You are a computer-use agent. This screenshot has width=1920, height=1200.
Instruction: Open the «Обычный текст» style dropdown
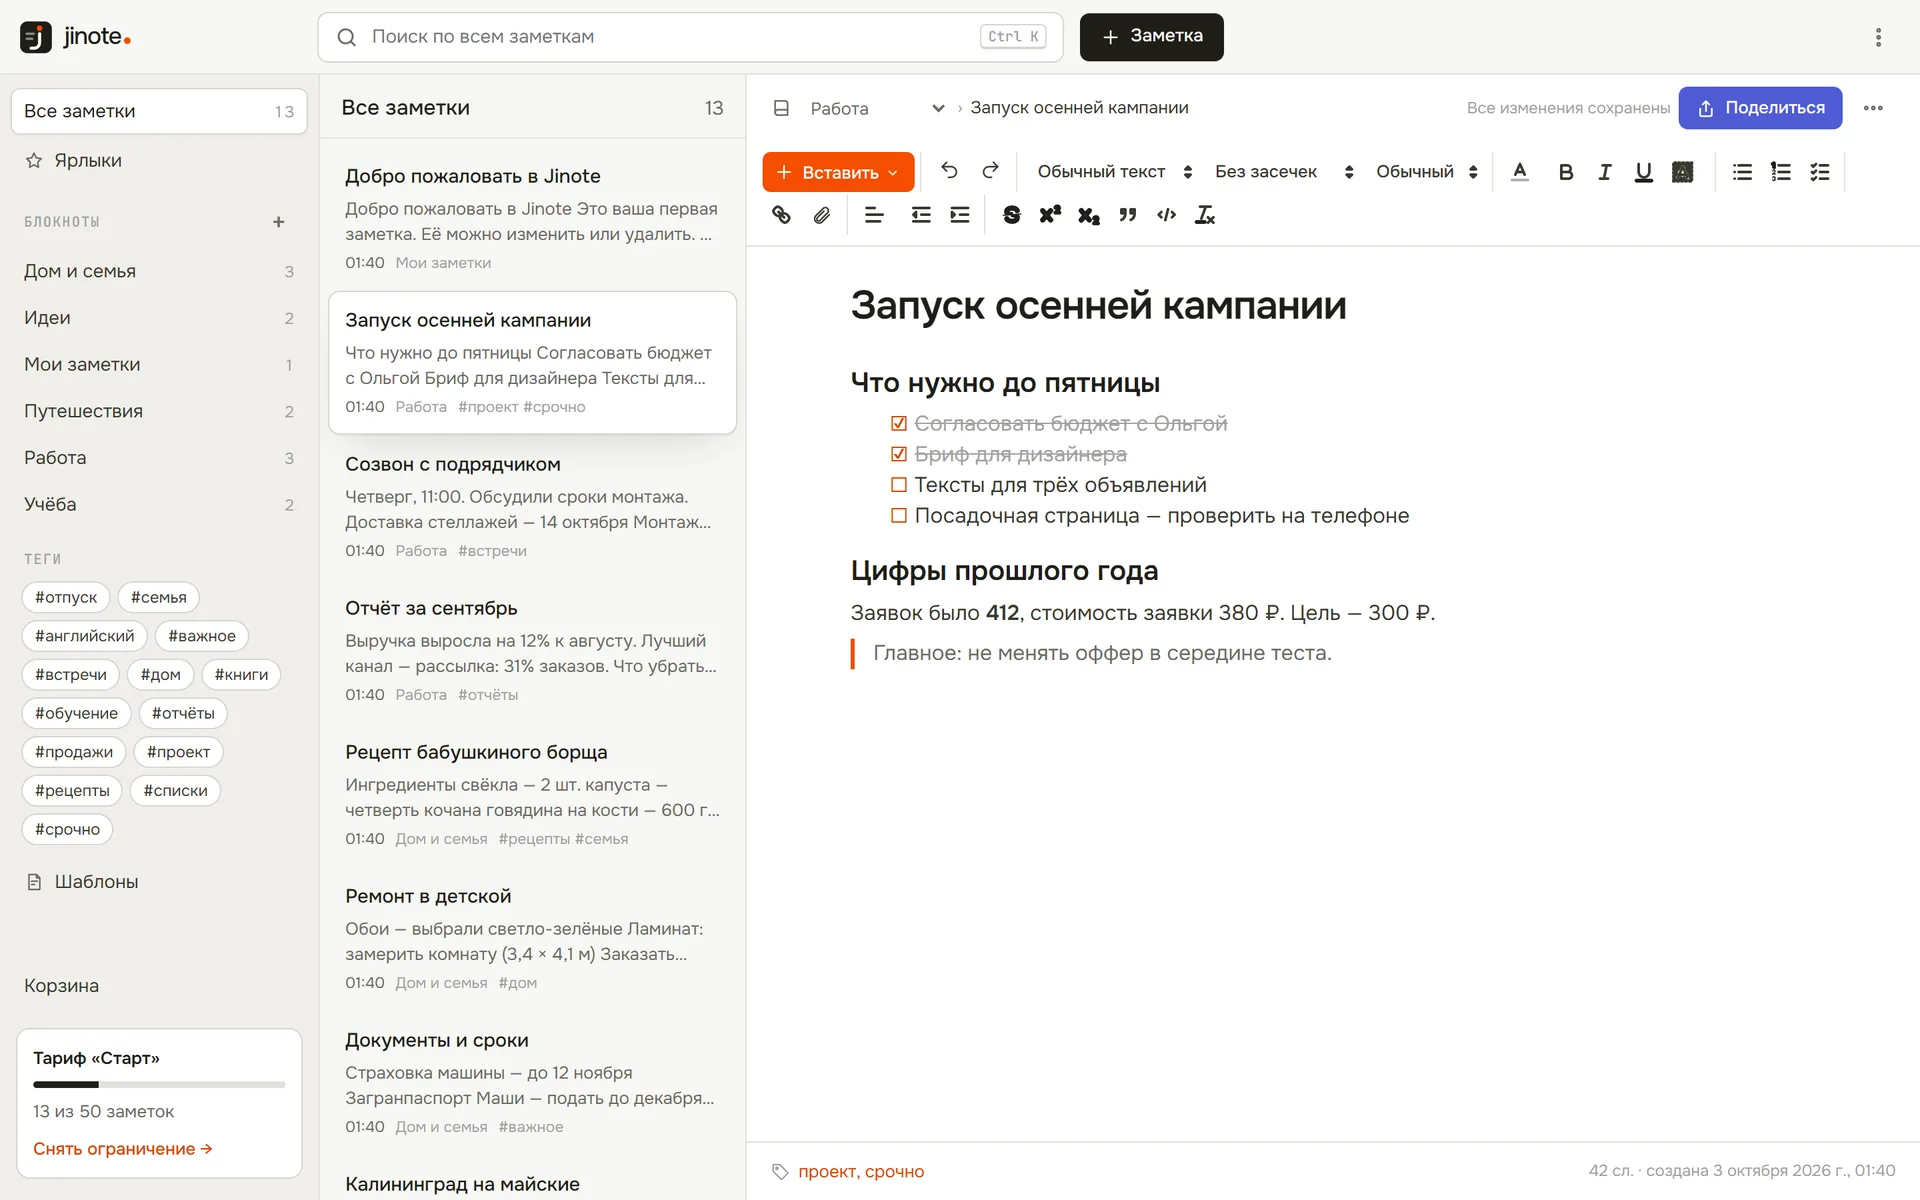click(x=1115, y=172)
